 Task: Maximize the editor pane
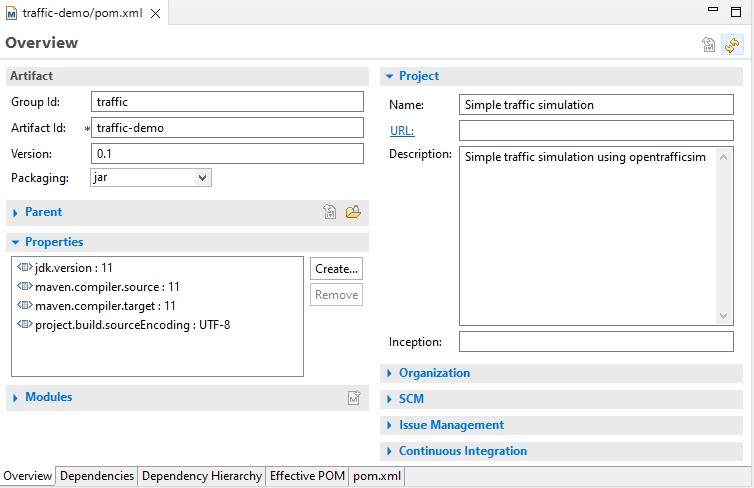coord(736,12)
